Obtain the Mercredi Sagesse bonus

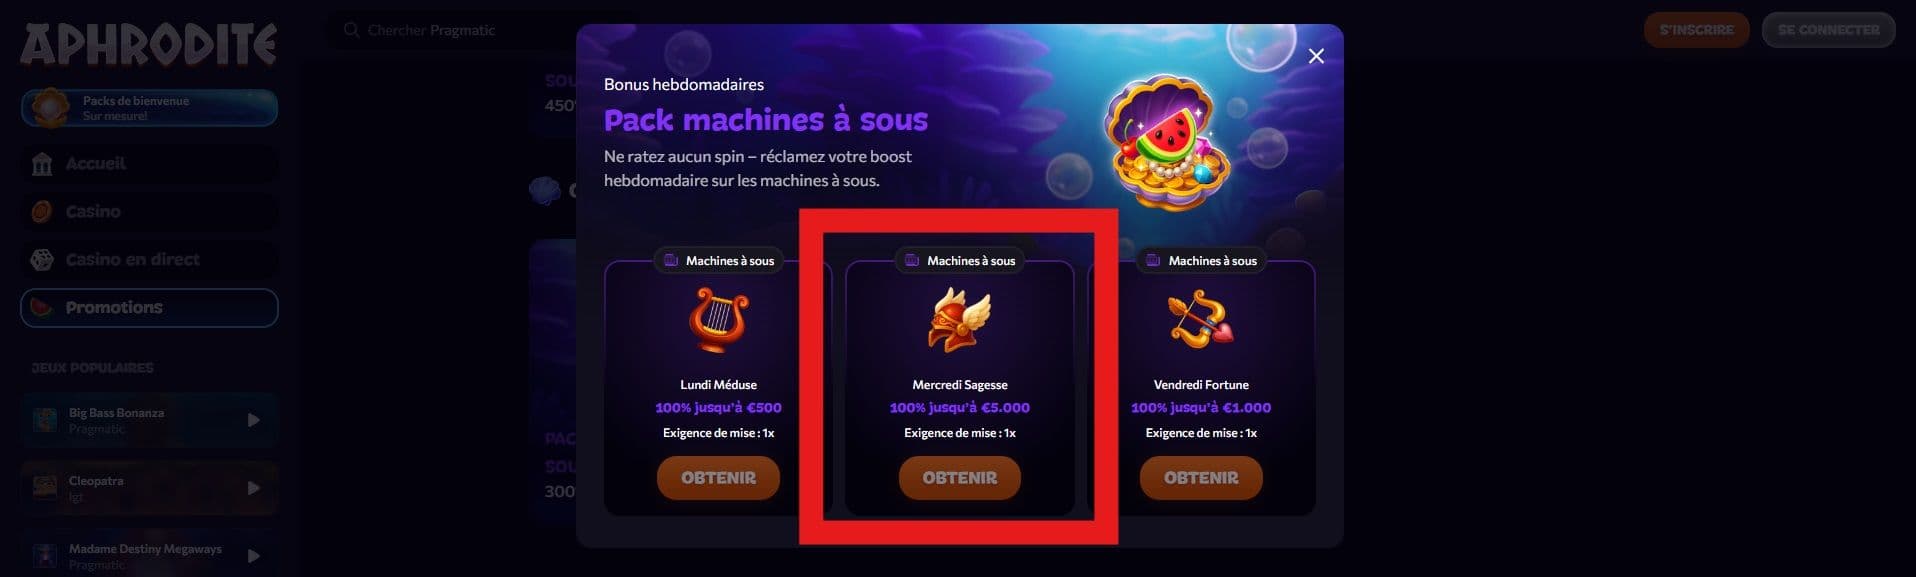pyautogui.click(x=959, y=478)
